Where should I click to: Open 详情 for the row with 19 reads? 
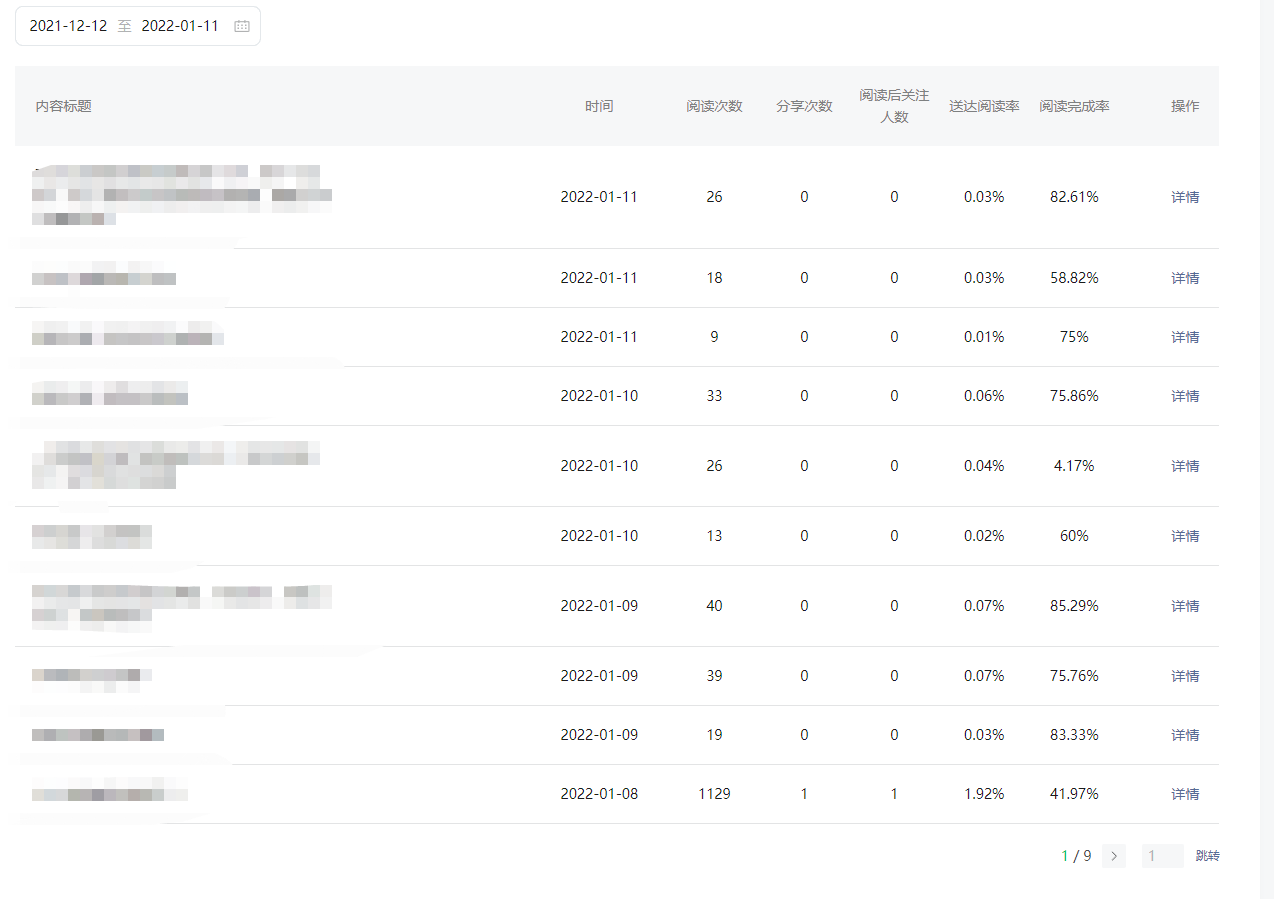[1185, 735]
